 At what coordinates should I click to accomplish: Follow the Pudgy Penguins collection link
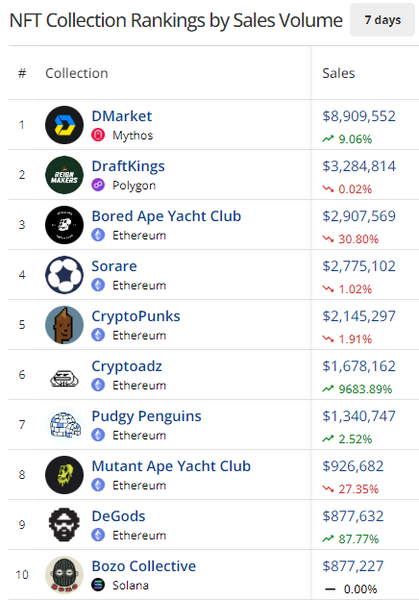(146, 416)
